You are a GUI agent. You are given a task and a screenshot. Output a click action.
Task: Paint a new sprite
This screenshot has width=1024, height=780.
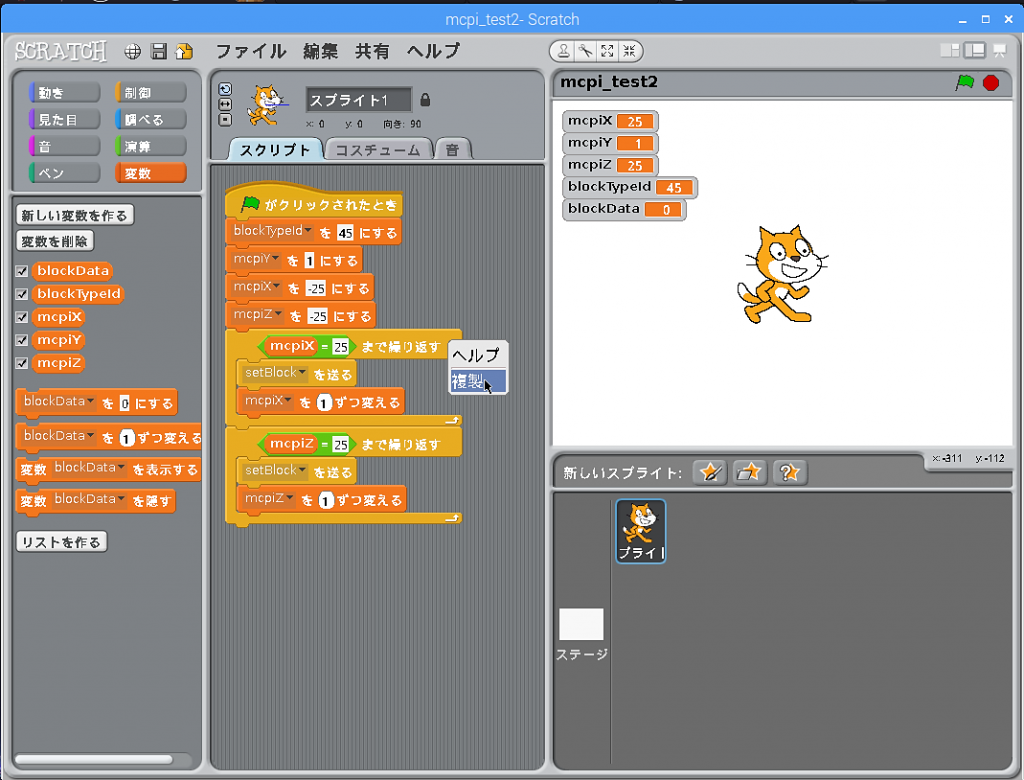tap(710, 472)
